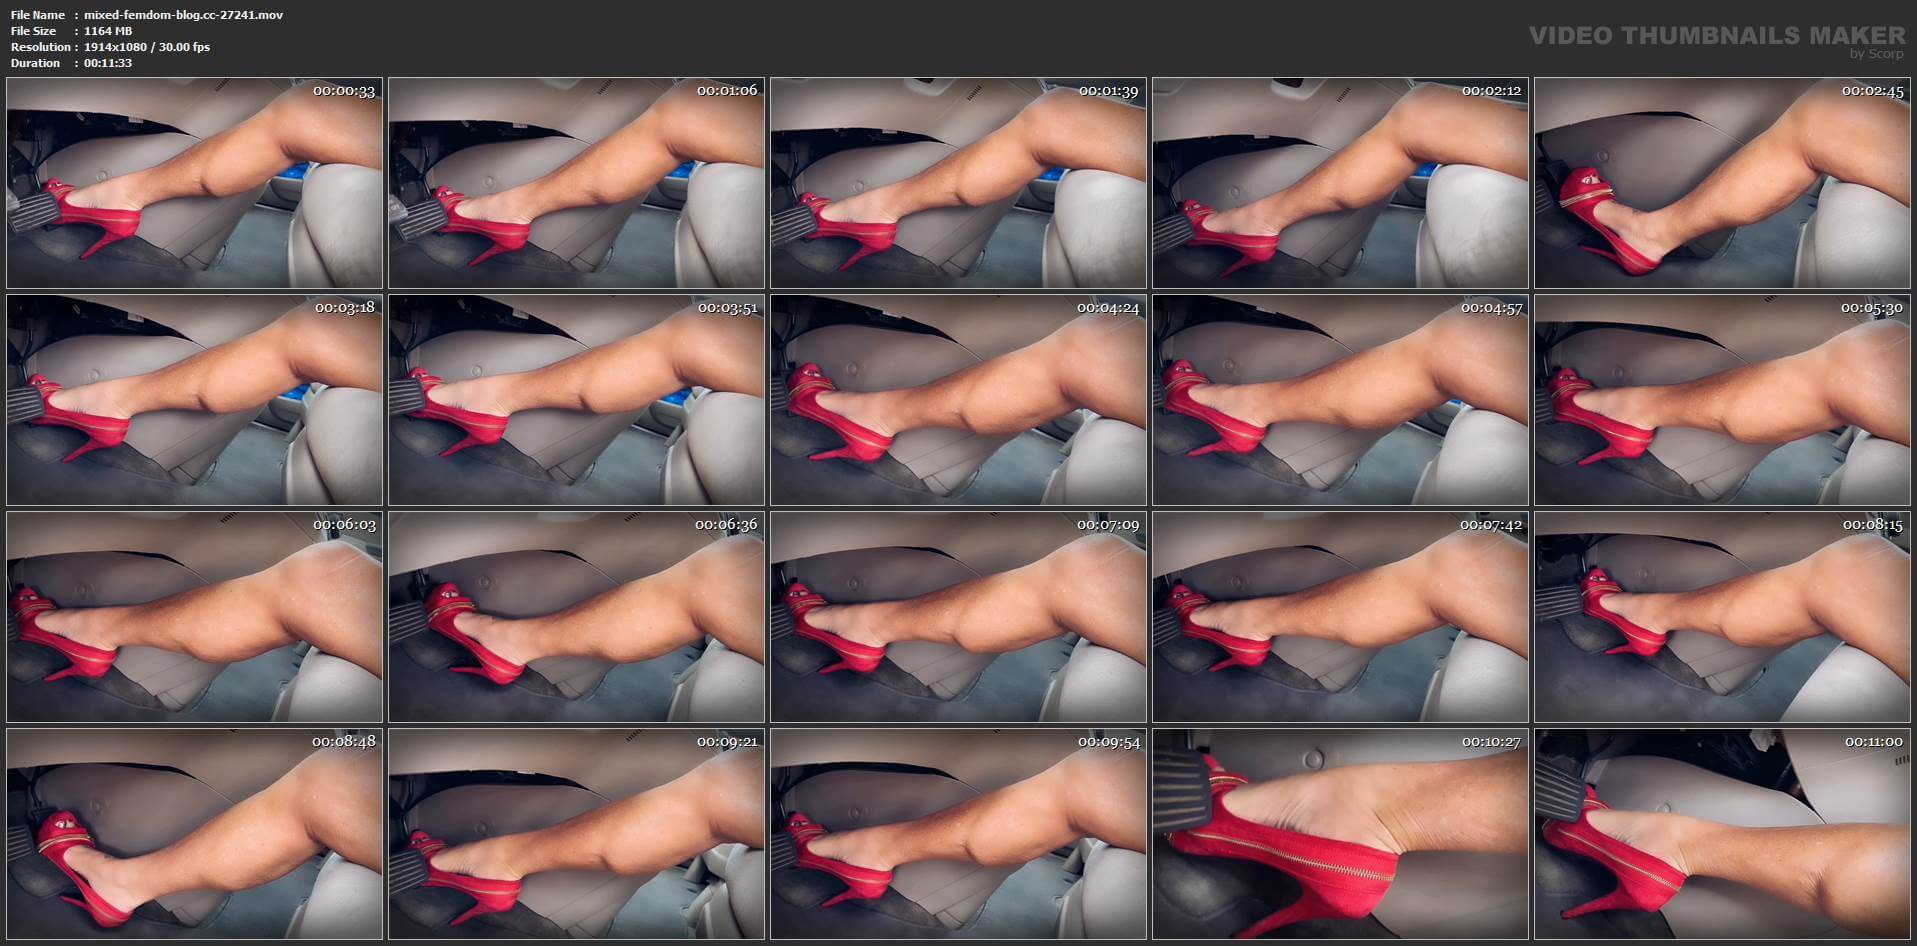Select the thumbnail stamped 00:07:09
The image size is (1917, 946).
coord(959,617)
